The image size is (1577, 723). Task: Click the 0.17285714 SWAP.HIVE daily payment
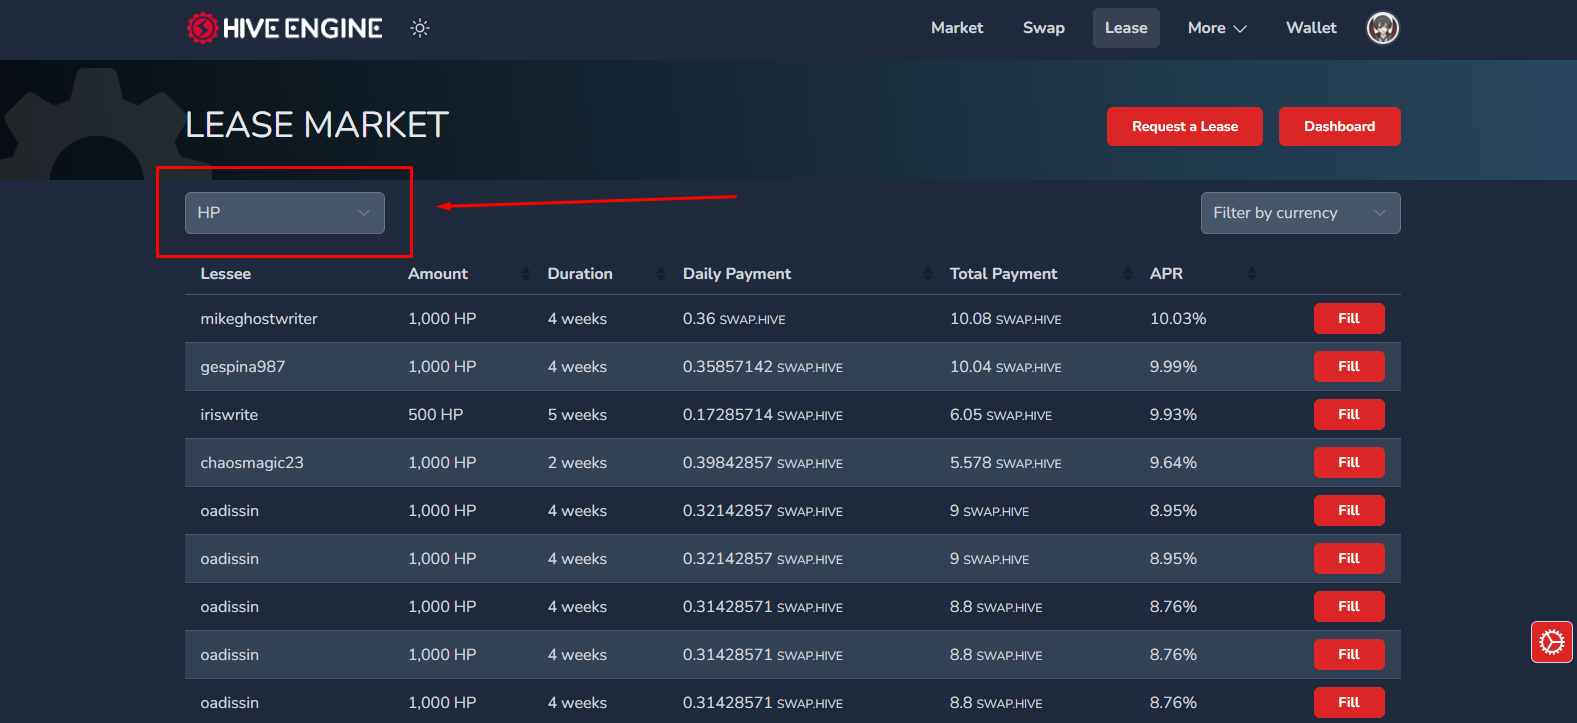point(763,415)
